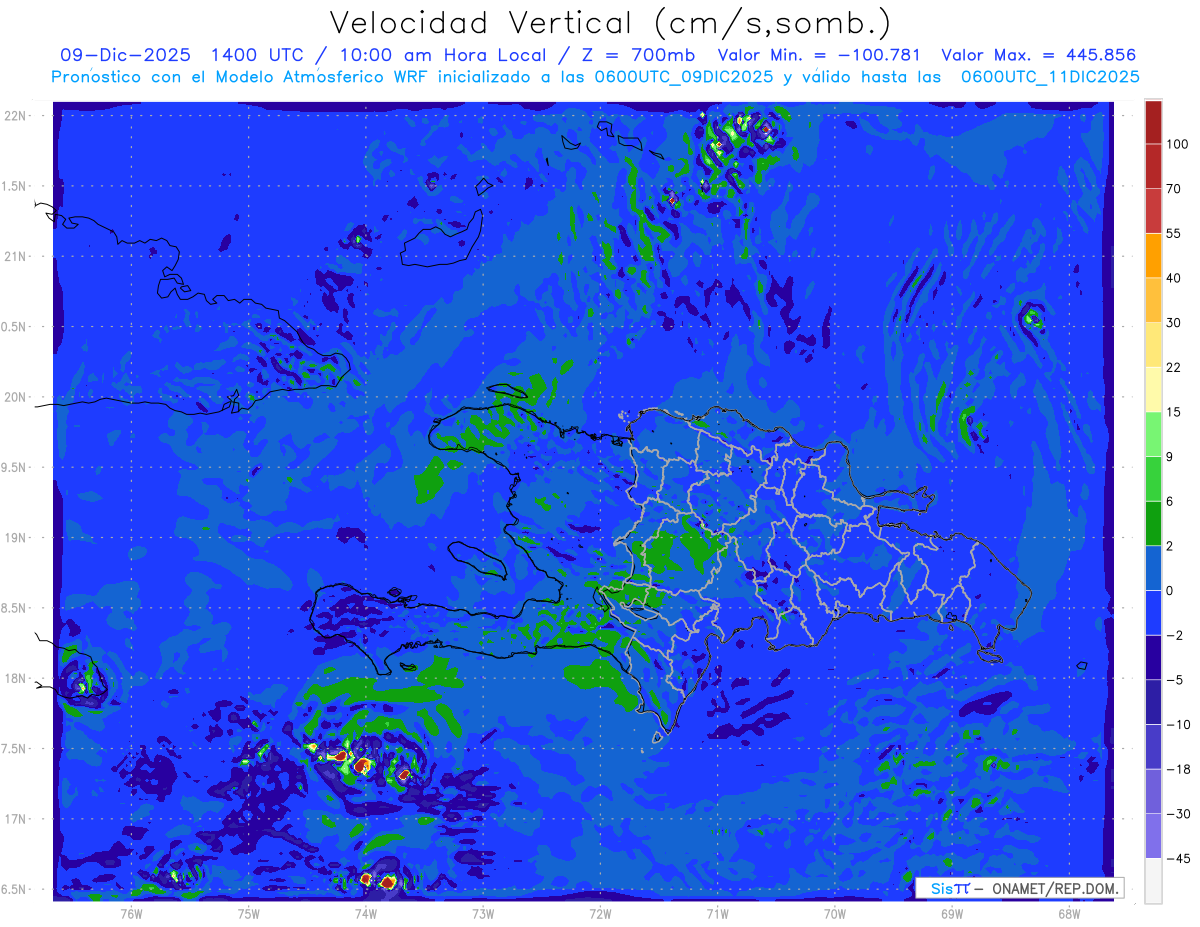Screen dimensions: 1200x927
Task: Click the light green swatch between 9 and 15
Action: coord(1153,434)
